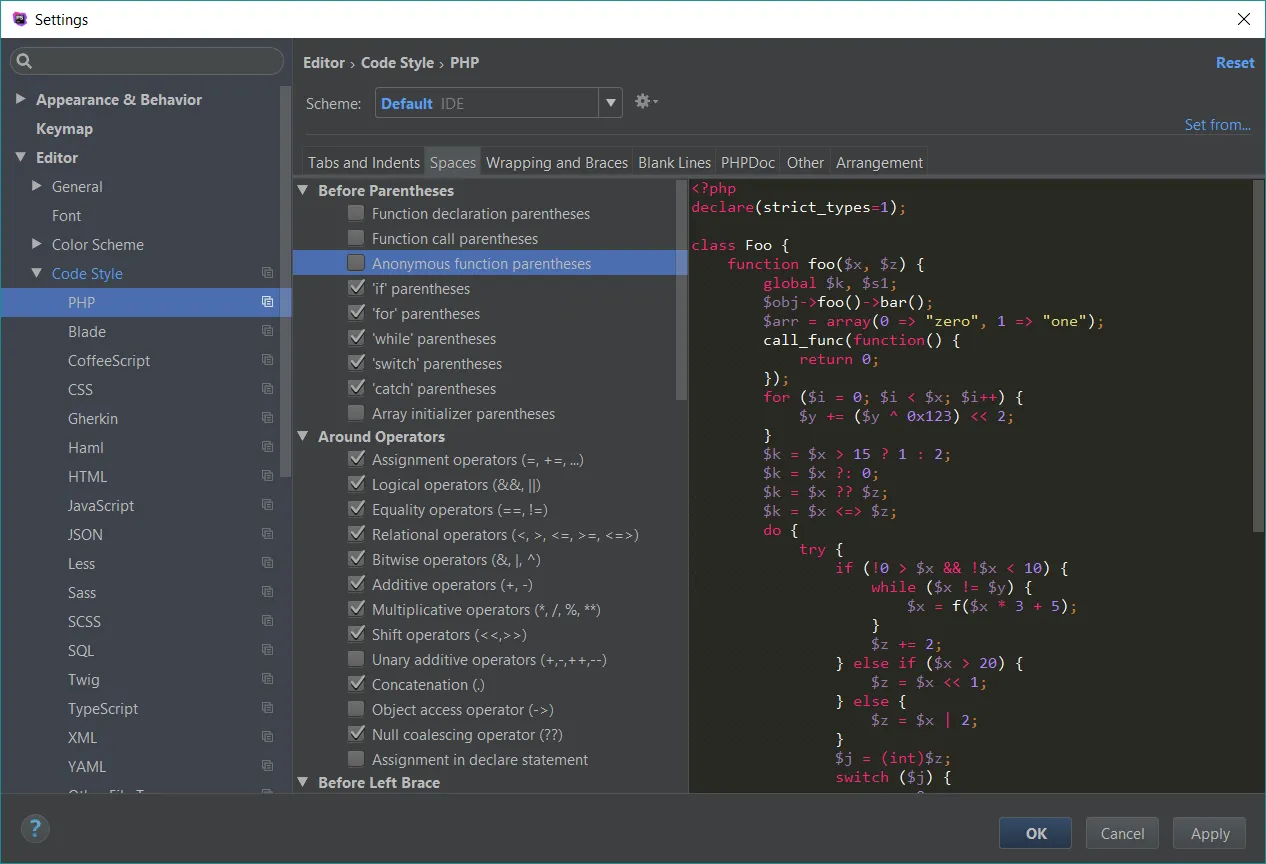
Task: Click the copy icon beside SCSS
Action: [267, 621]
